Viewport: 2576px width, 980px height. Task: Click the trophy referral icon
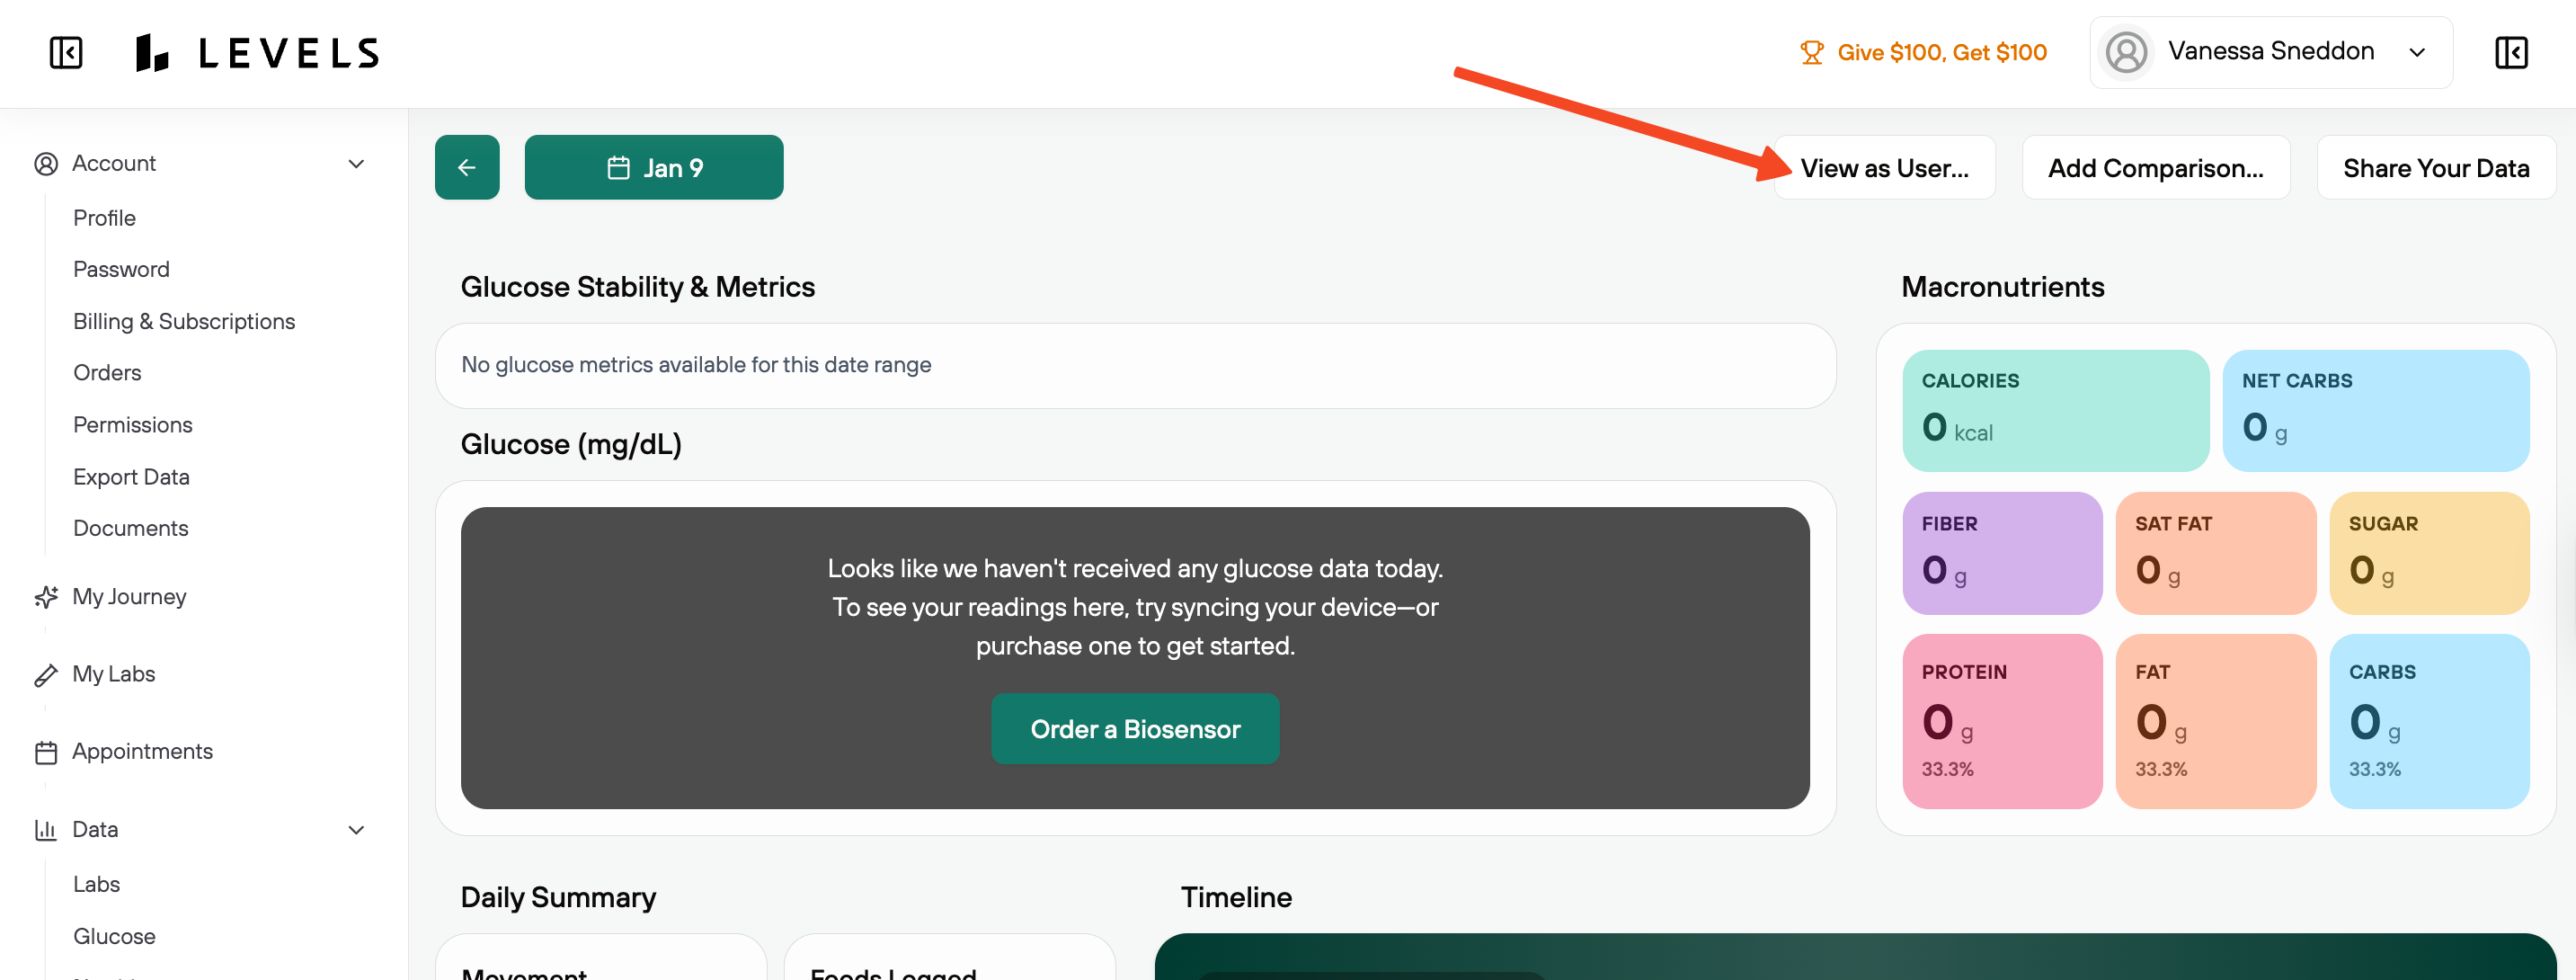point(1811,53)
